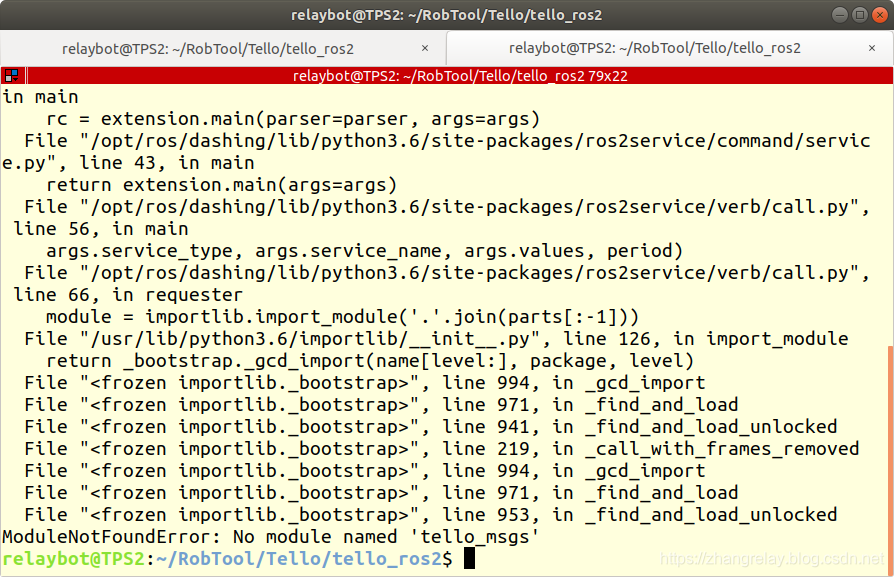Viewport: 894px width, 577px height.
Task: Click the importlib/__init__.py file line
Action: [436, 339]
